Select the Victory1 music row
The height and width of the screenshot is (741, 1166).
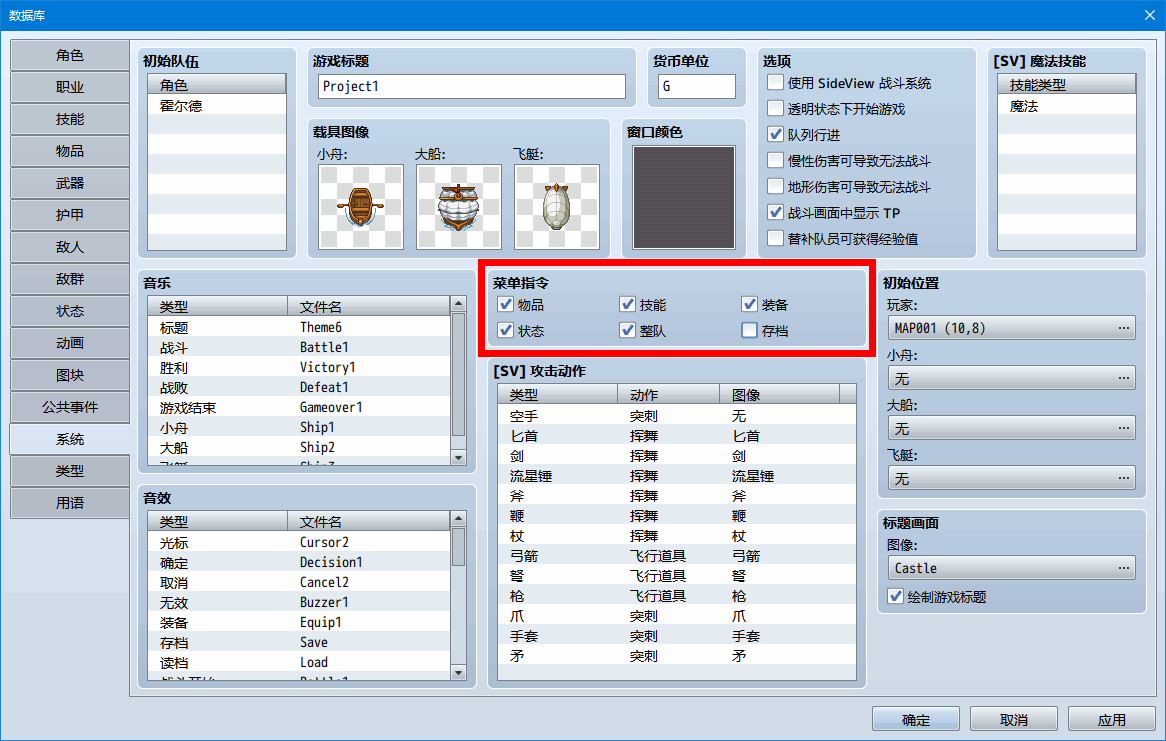coord(300,368)
